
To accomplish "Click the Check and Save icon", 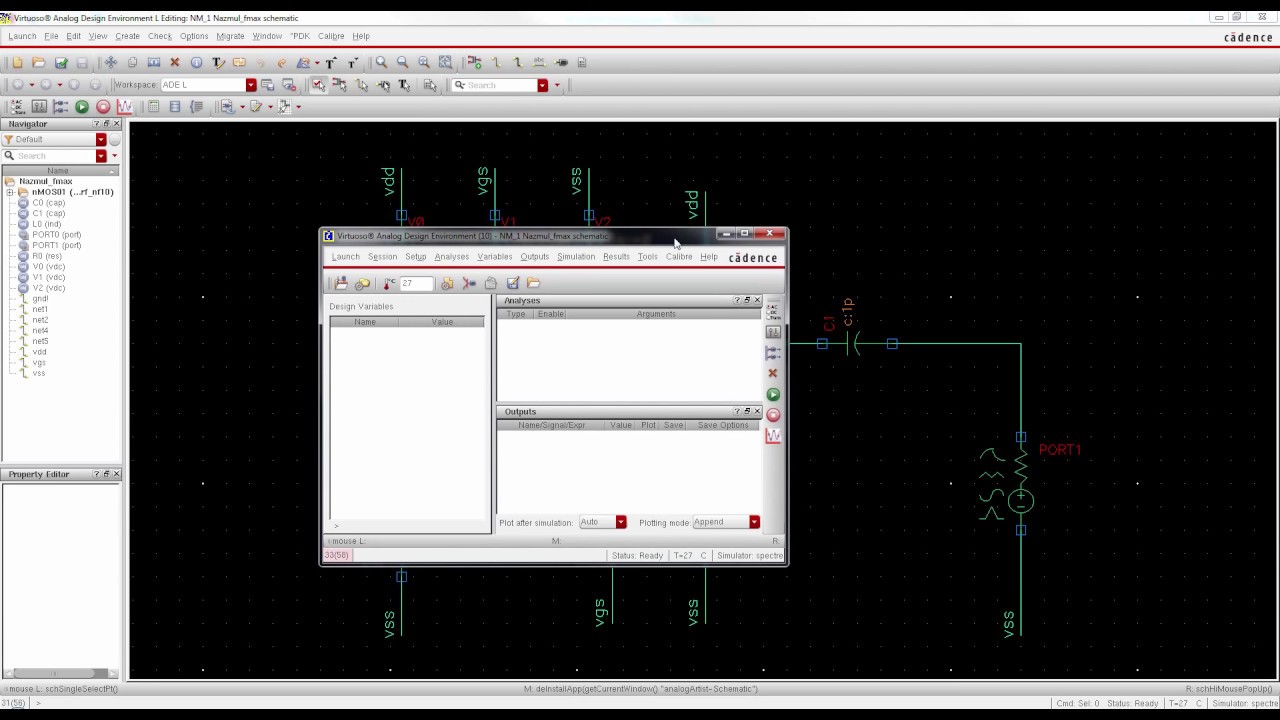I will (x=61, y=62).
